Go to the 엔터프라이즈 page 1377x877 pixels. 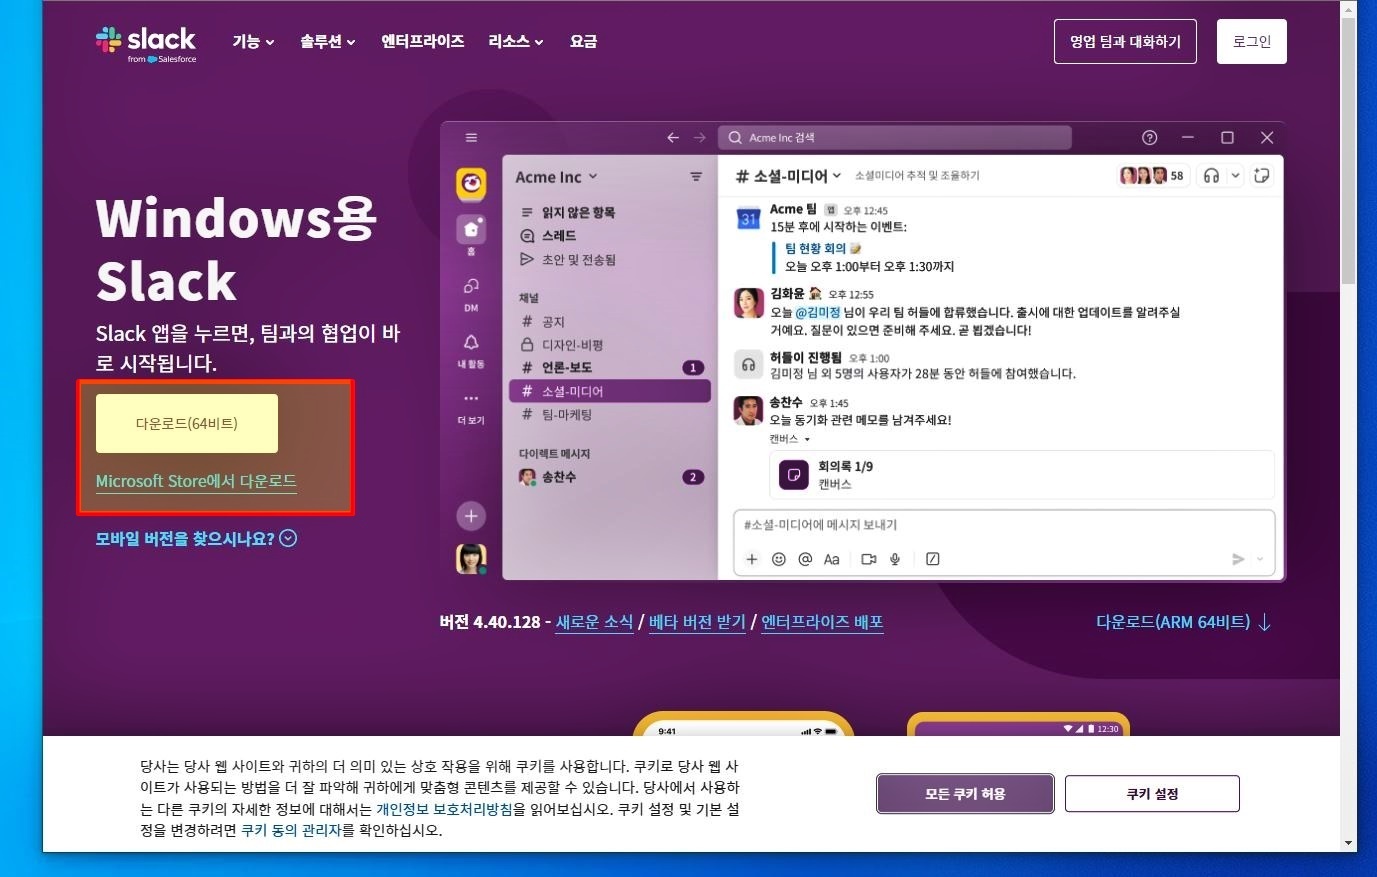tap(422, 42)
